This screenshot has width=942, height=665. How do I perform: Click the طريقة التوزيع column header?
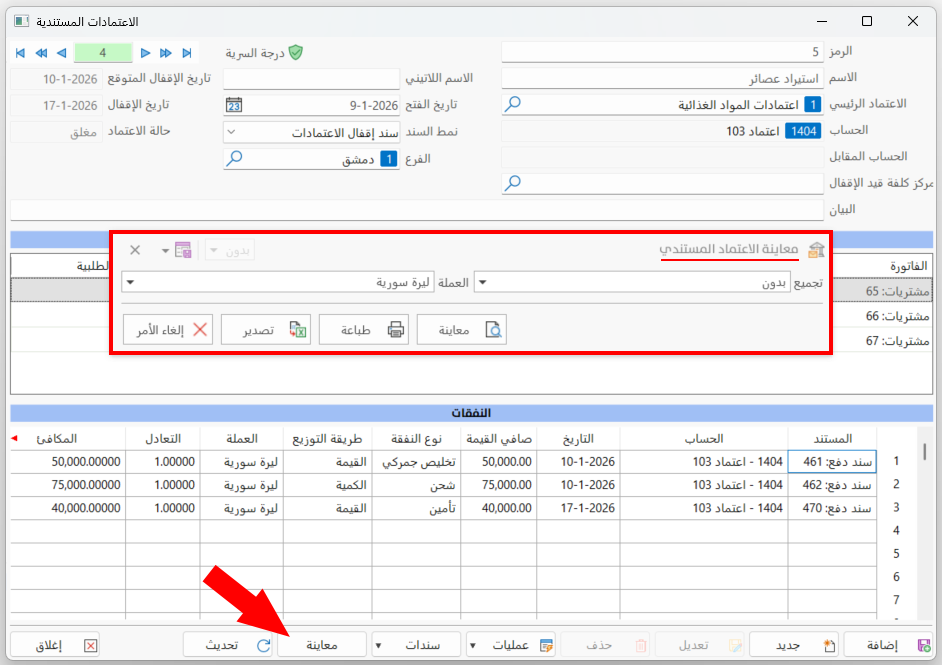pyautogui.click(x=327, y=439)
